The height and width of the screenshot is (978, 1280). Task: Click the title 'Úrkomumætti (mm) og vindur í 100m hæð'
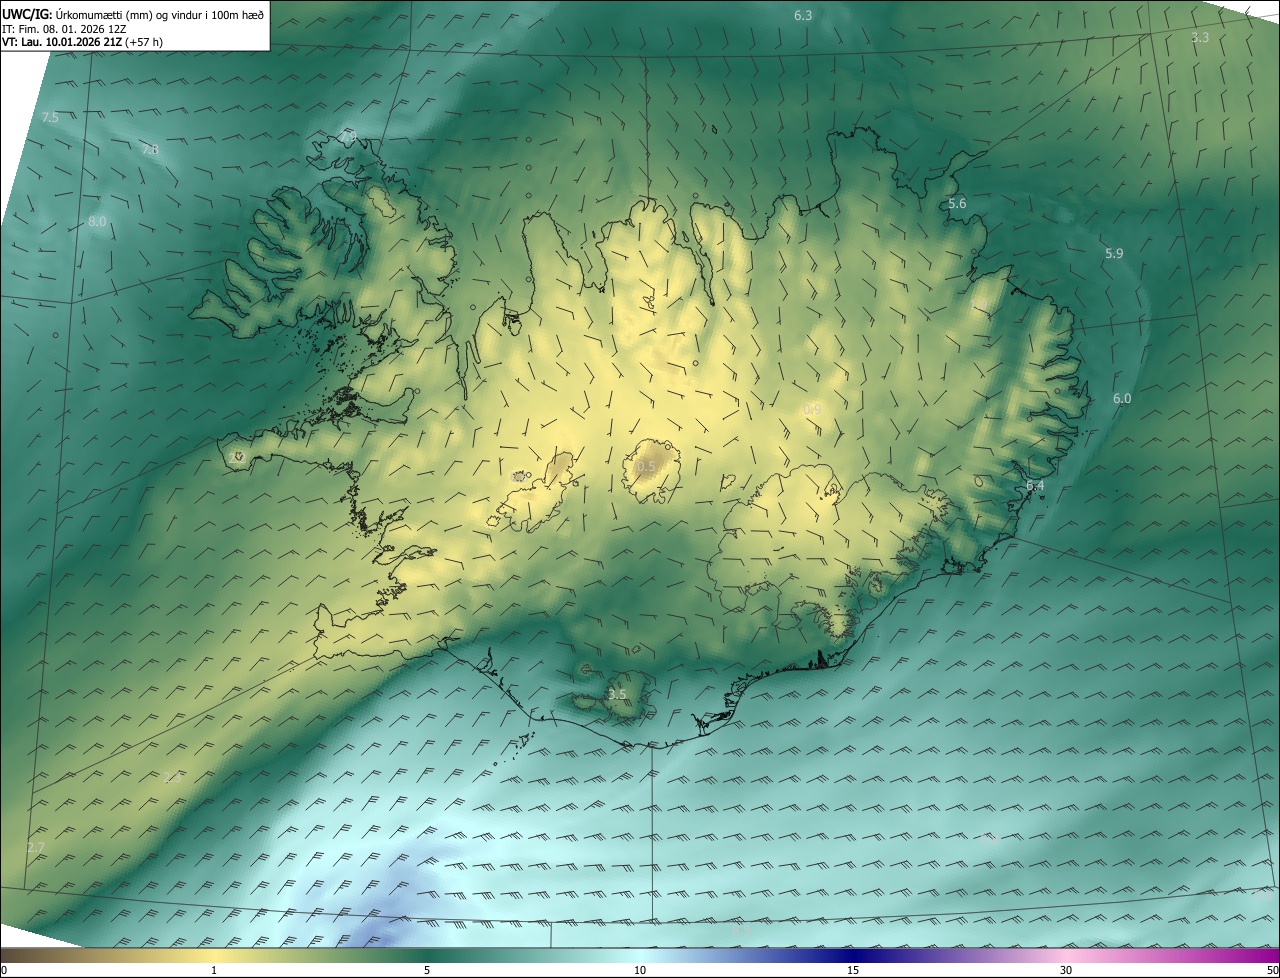pyautogui.click(x=160, y=14)
